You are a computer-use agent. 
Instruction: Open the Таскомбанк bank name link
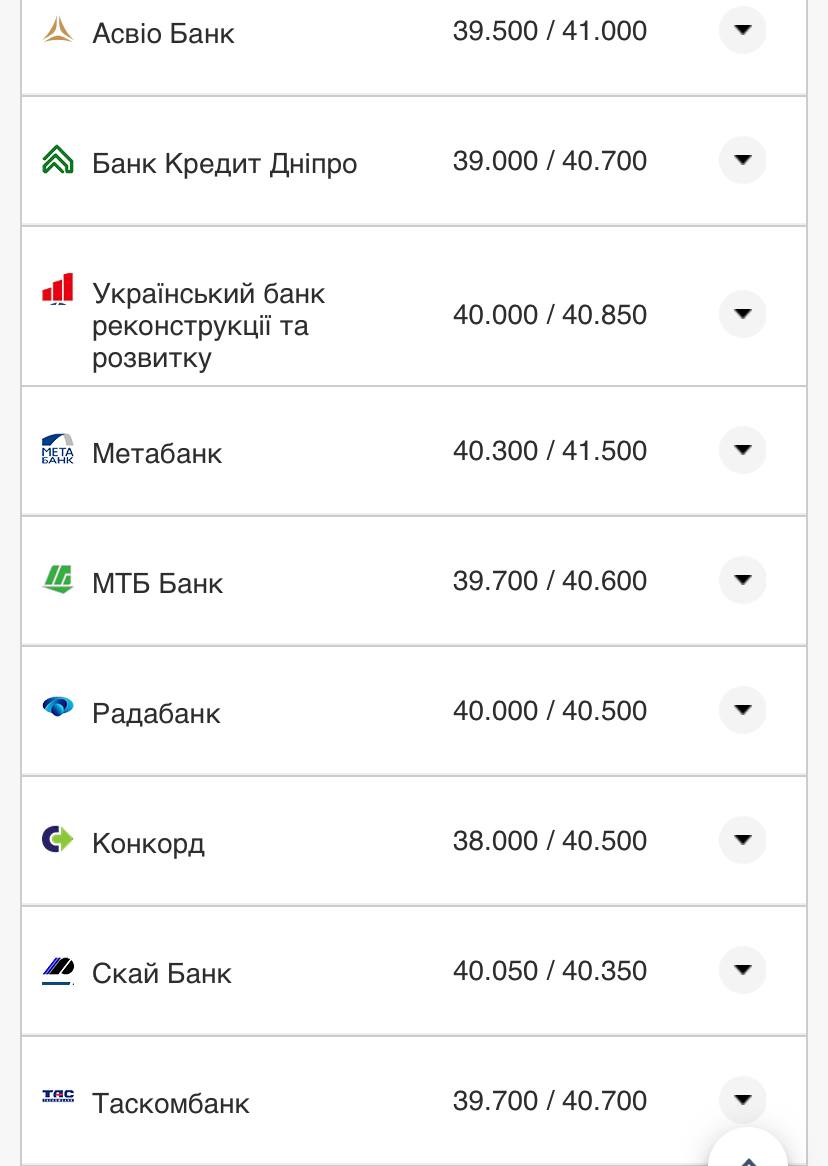click(x=170, y=1103)
